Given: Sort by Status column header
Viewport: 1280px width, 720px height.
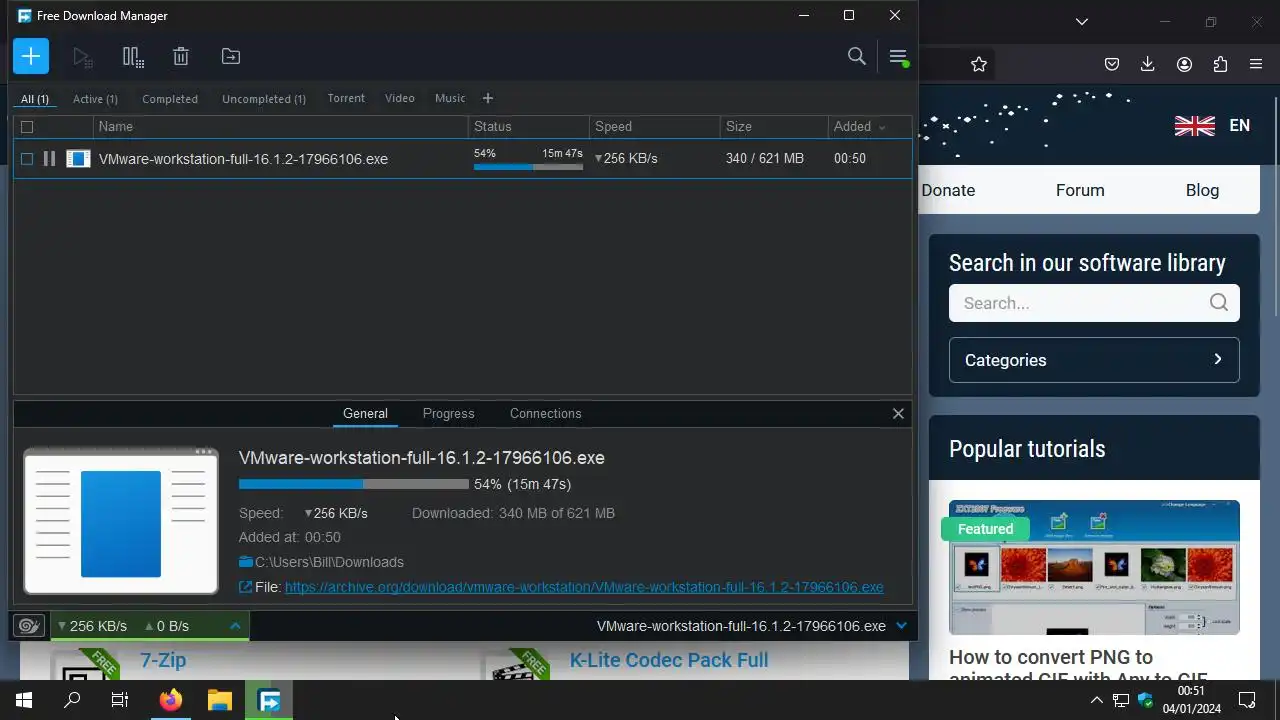Looking at the screenshot, I should (528, 127).
